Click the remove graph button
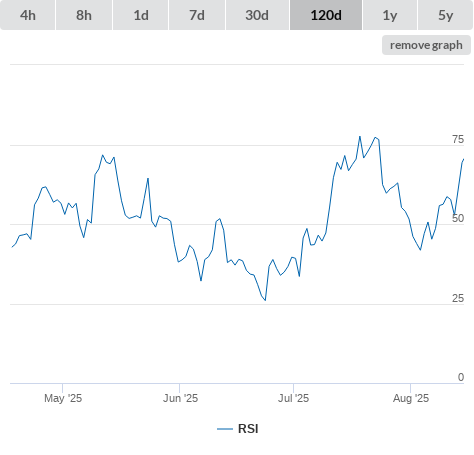The width and height of the screenshot is (474, 455). tap(426, 45)
